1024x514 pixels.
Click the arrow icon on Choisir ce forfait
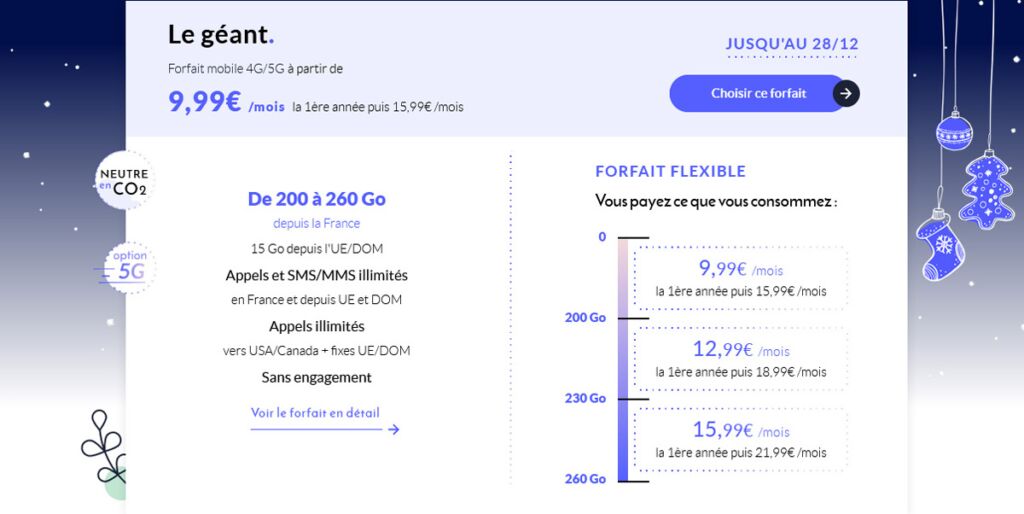pyautogui.click(x=846, y=93)
